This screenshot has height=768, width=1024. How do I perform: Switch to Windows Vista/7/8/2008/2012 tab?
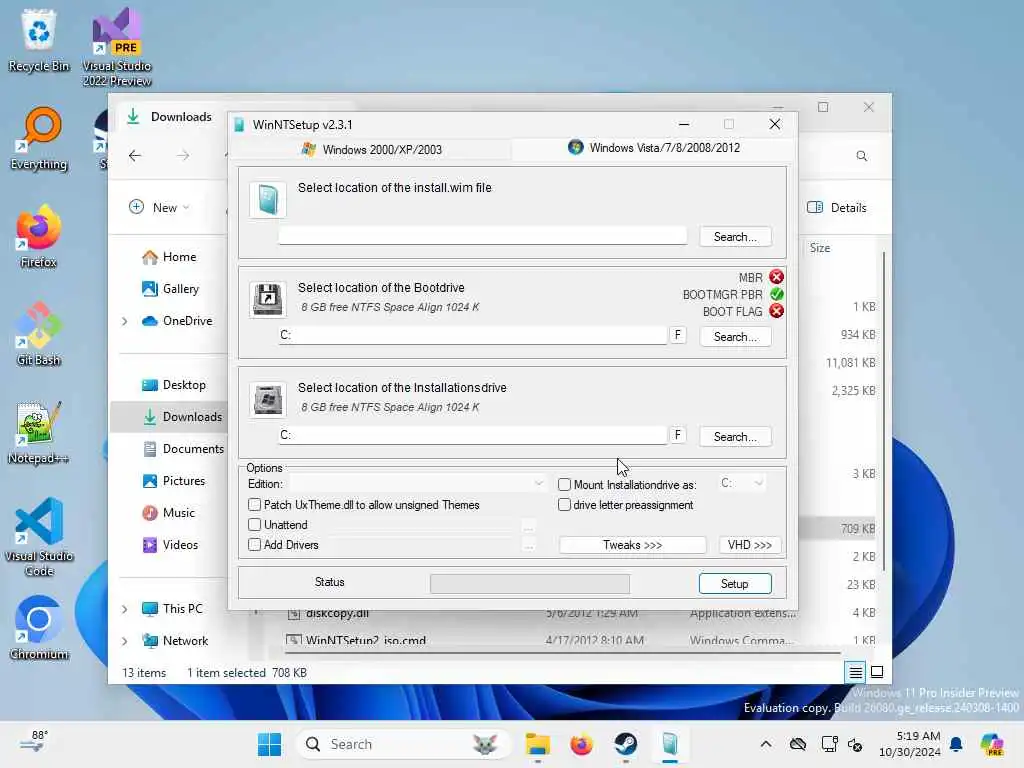(653, 148)
